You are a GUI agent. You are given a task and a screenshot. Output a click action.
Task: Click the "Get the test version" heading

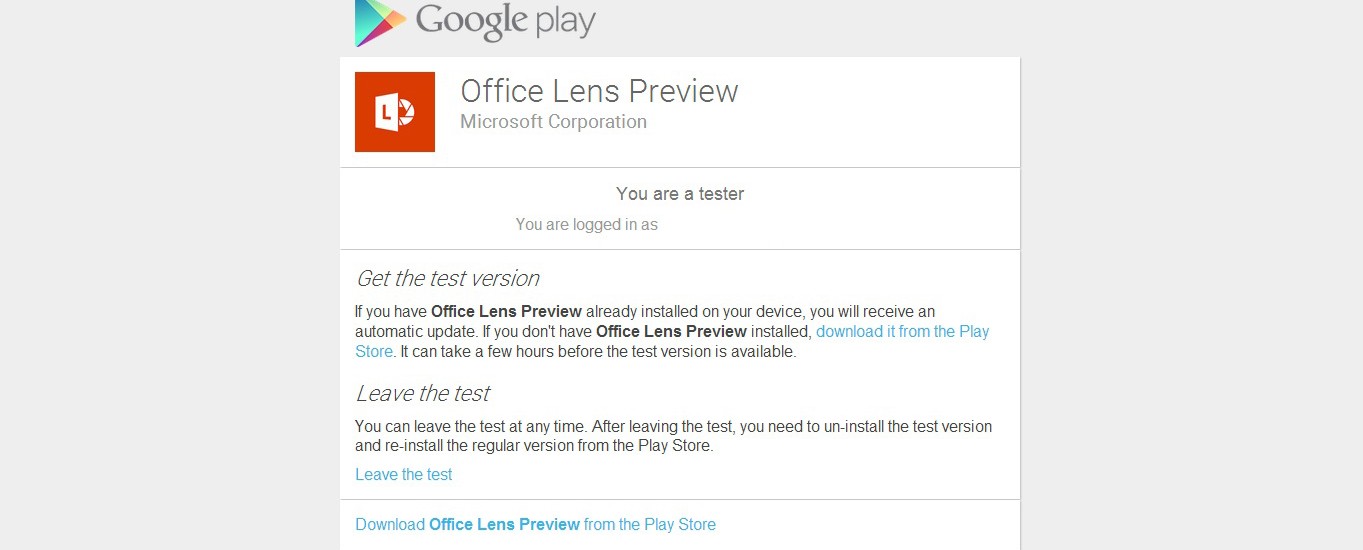pyautogui.click(x=447, y=279)
